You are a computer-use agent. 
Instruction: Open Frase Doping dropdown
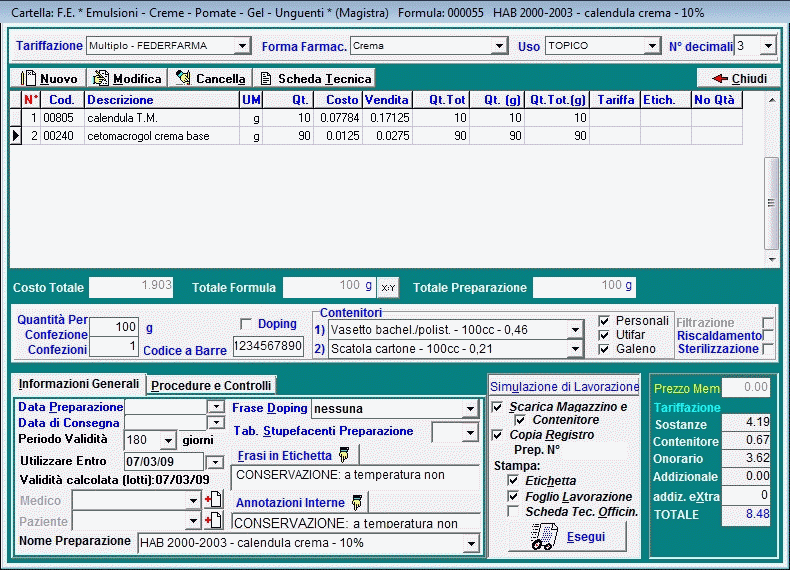470,409
